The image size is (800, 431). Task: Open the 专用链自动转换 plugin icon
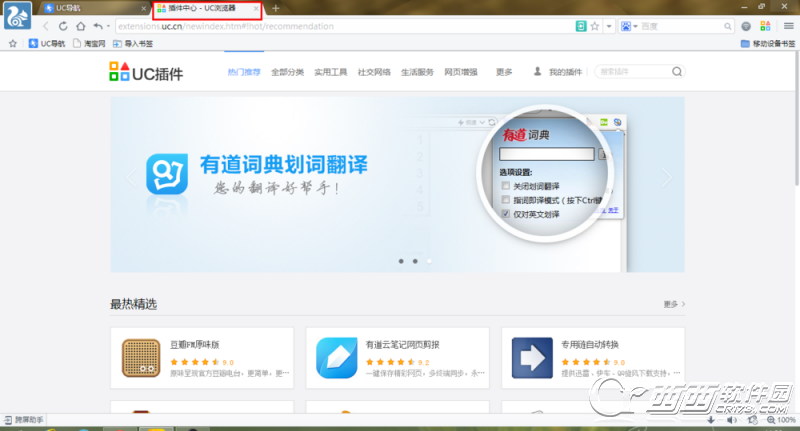click(x=532, y=358)
